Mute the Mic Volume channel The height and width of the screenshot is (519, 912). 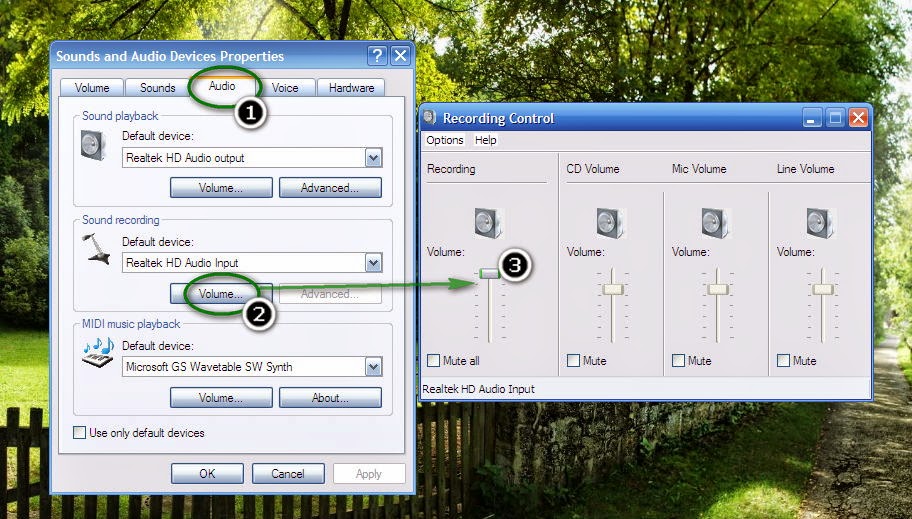678,361
